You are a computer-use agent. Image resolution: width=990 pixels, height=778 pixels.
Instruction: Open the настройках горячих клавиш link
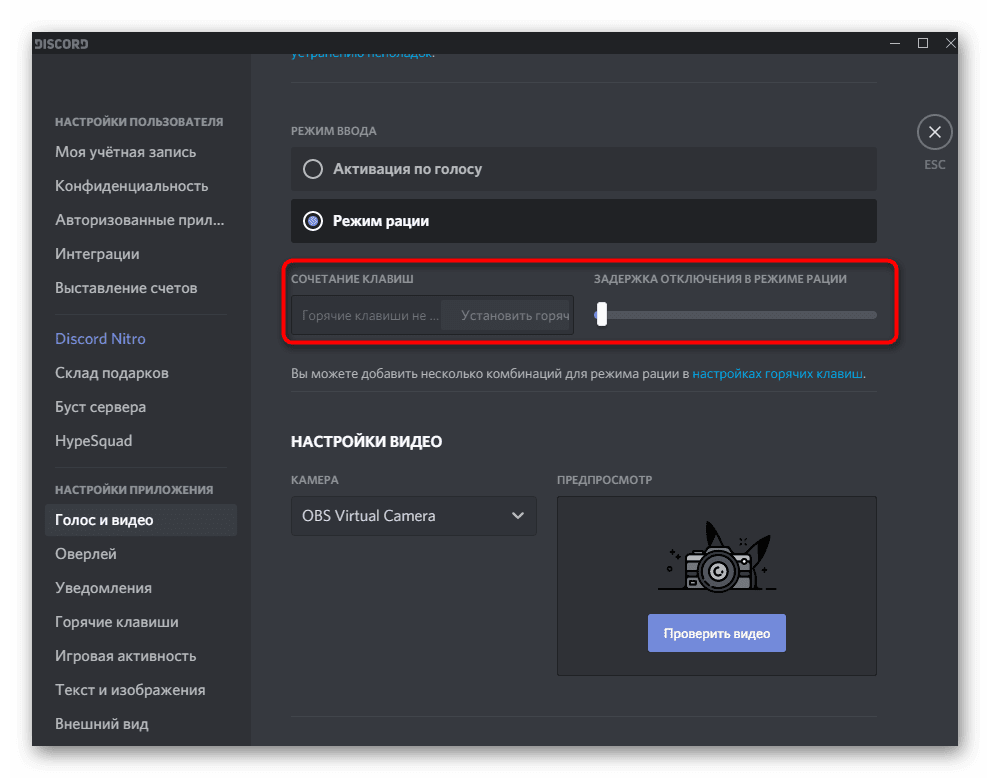tap(777, 373)
